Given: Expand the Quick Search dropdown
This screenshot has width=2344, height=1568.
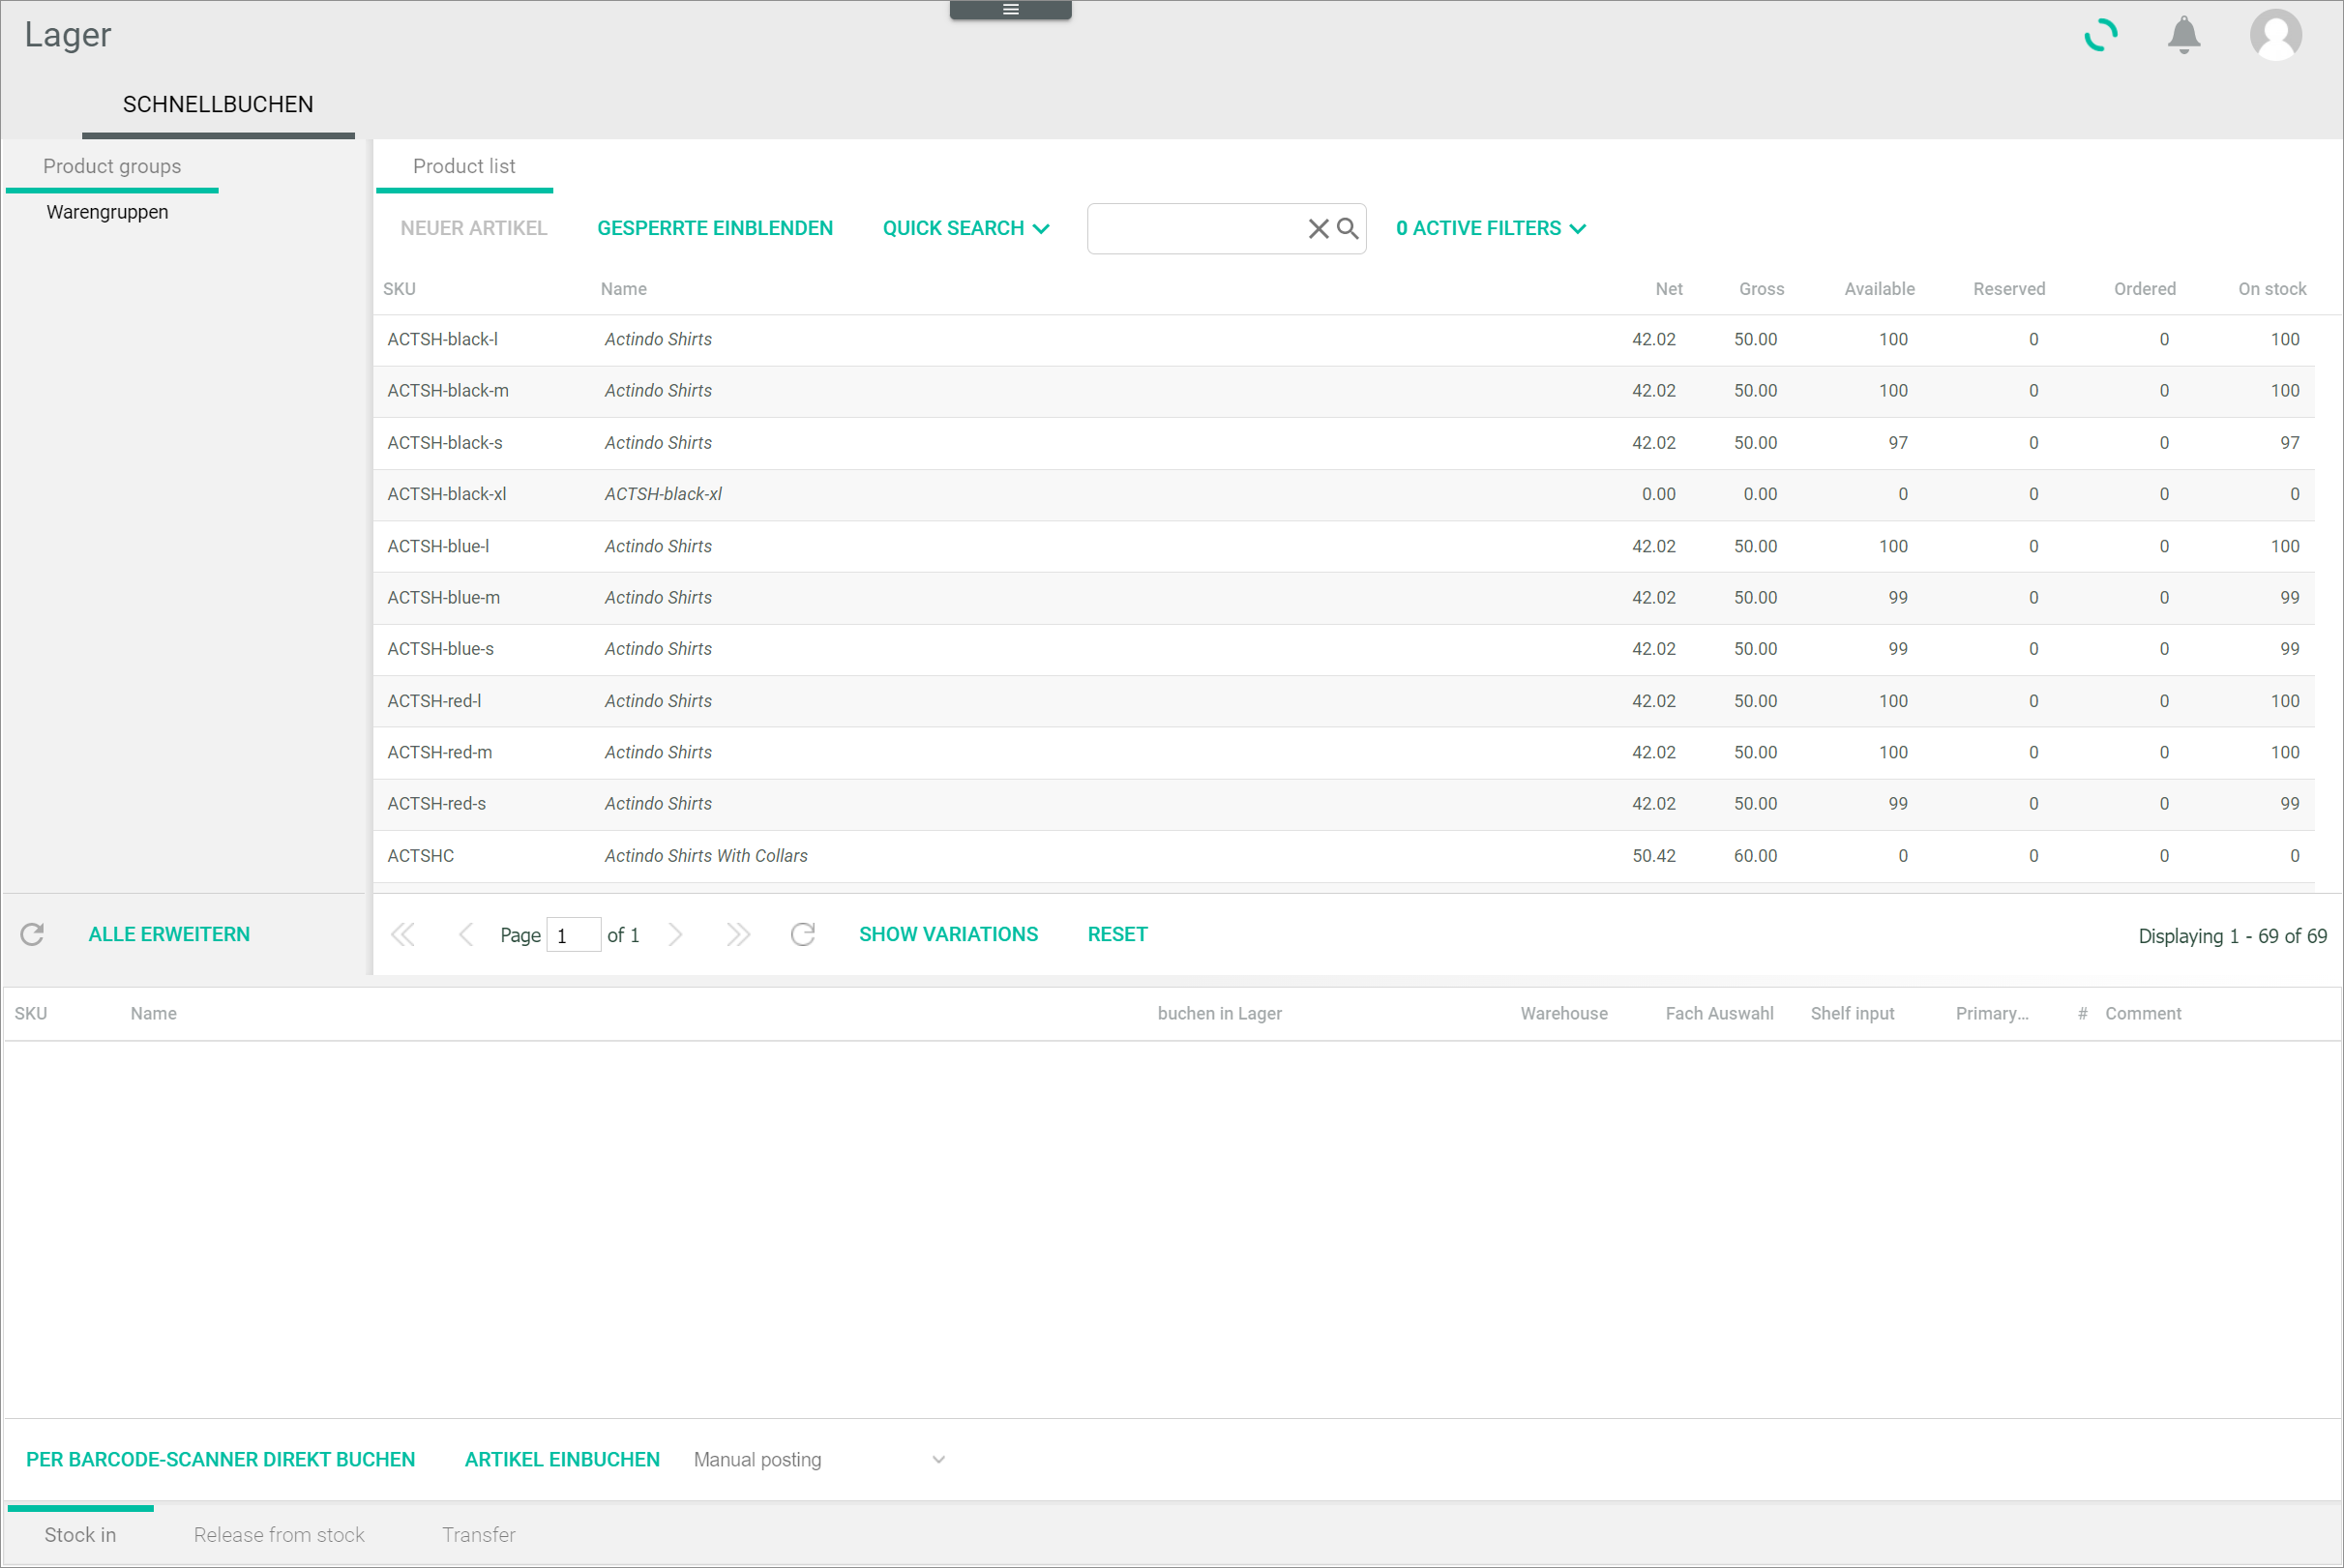Looking at the screenshot, I should coord(966,229).
